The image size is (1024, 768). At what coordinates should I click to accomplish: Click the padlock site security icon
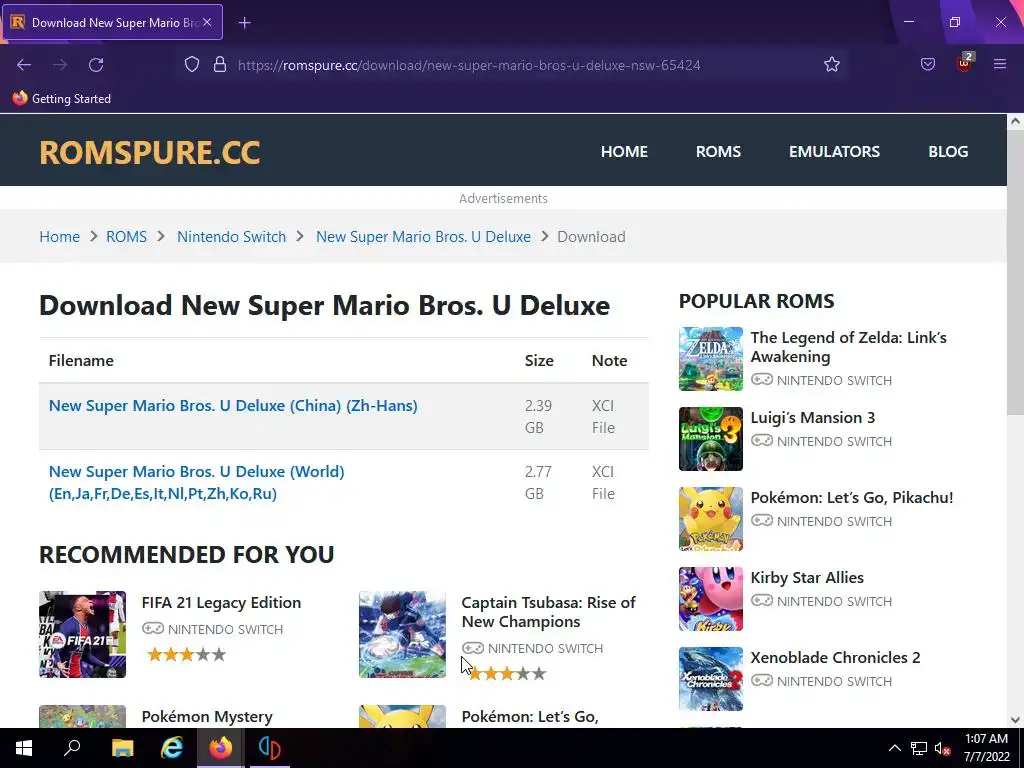tap(220, 65)
